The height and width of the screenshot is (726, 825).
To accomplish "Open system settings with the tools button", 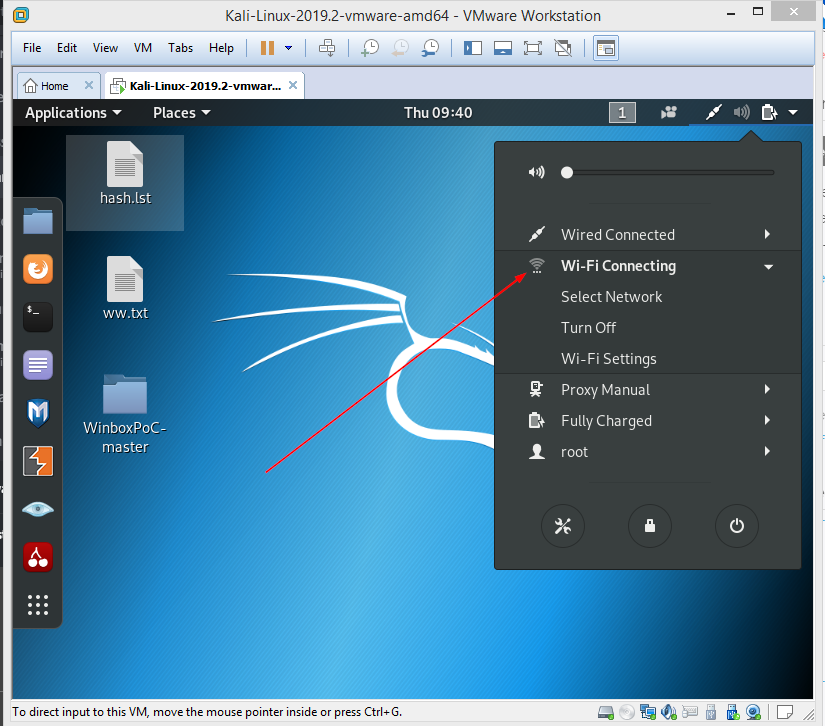I will click(x=563, y=526).
